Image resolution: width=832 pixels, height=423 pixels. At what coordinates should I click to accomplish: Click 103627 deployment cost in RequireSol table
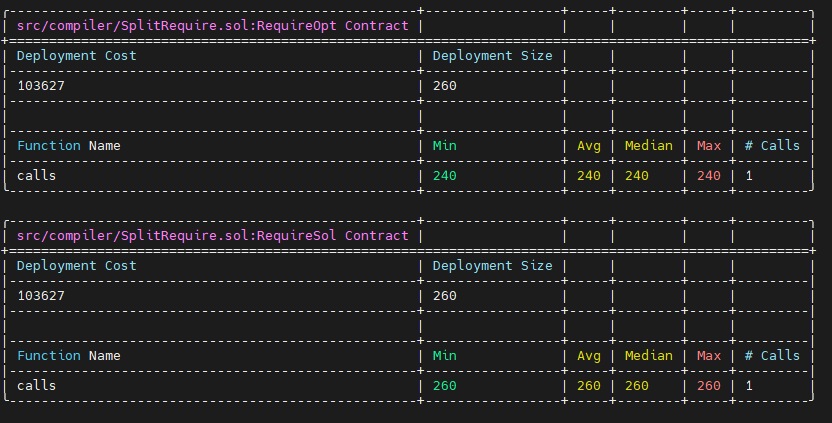pos(41,296)
